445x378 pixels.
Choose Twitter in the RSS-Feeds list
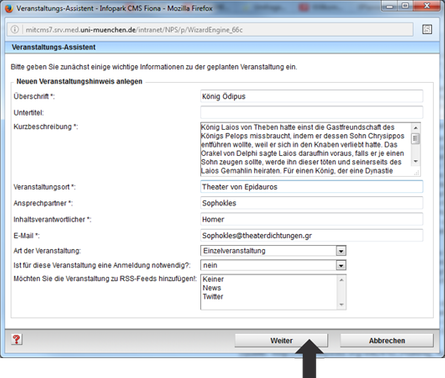point(213,297)
